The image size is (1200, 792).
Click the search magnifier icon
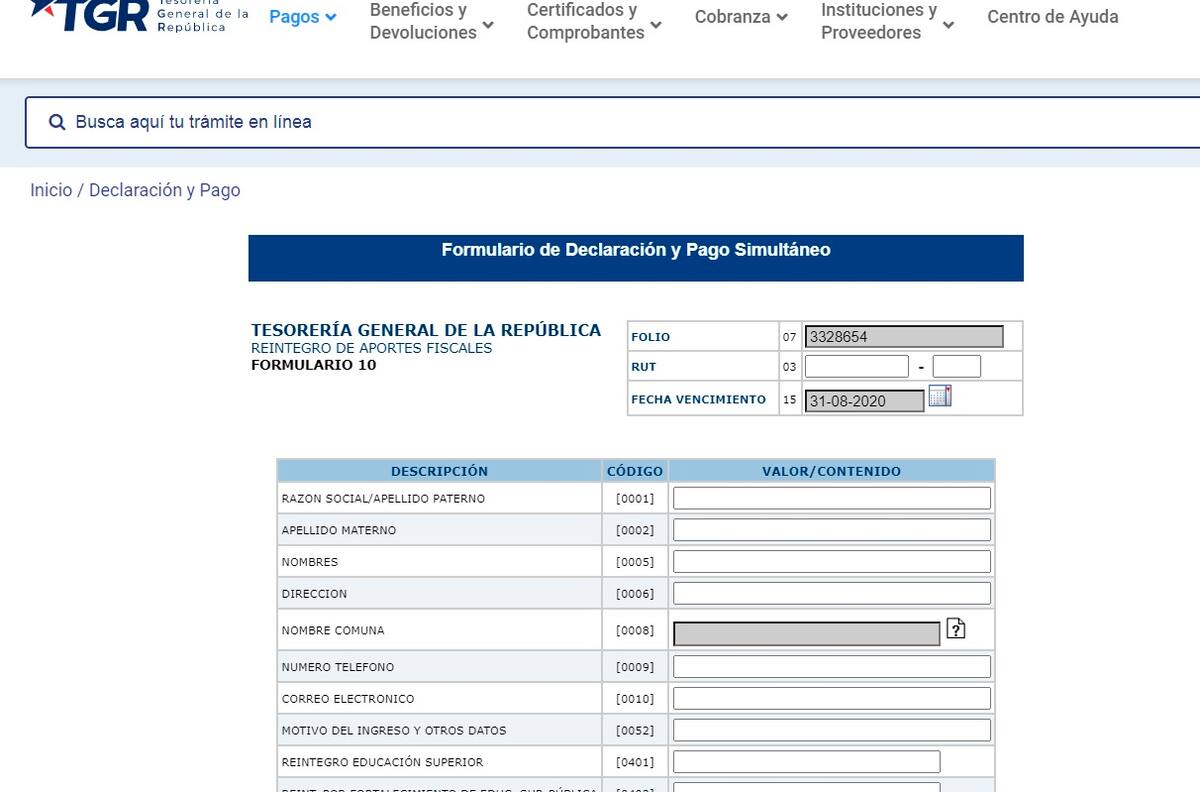tap(57, 122)
